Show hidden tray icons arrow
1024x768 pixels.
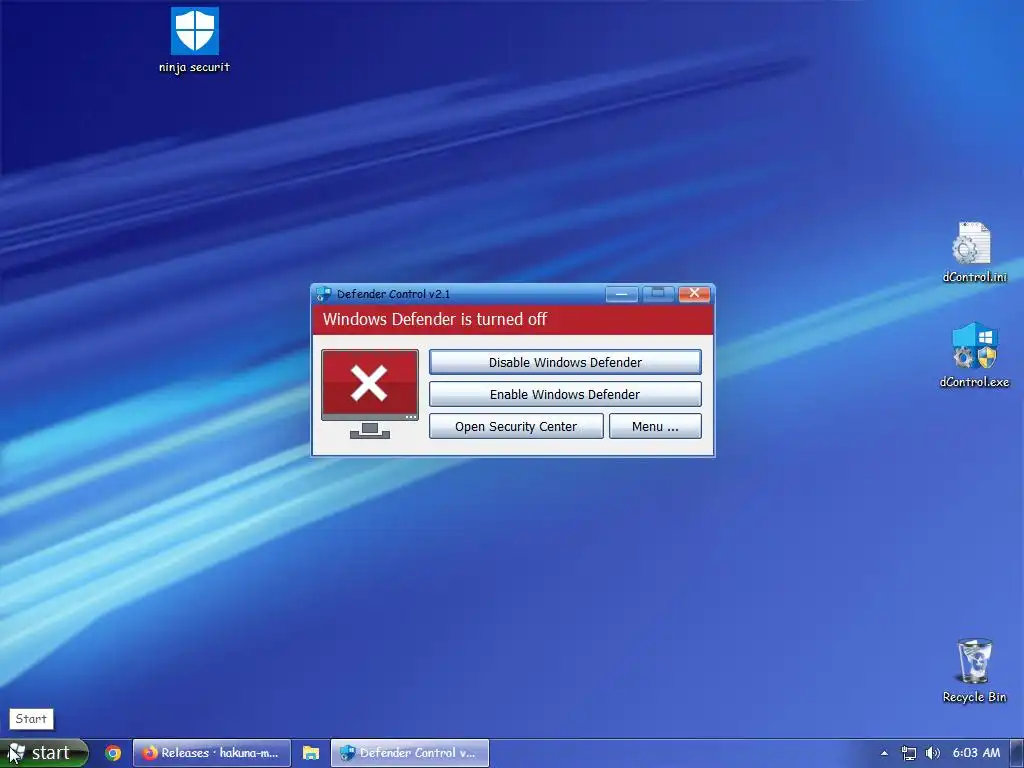tap(884, 753)
